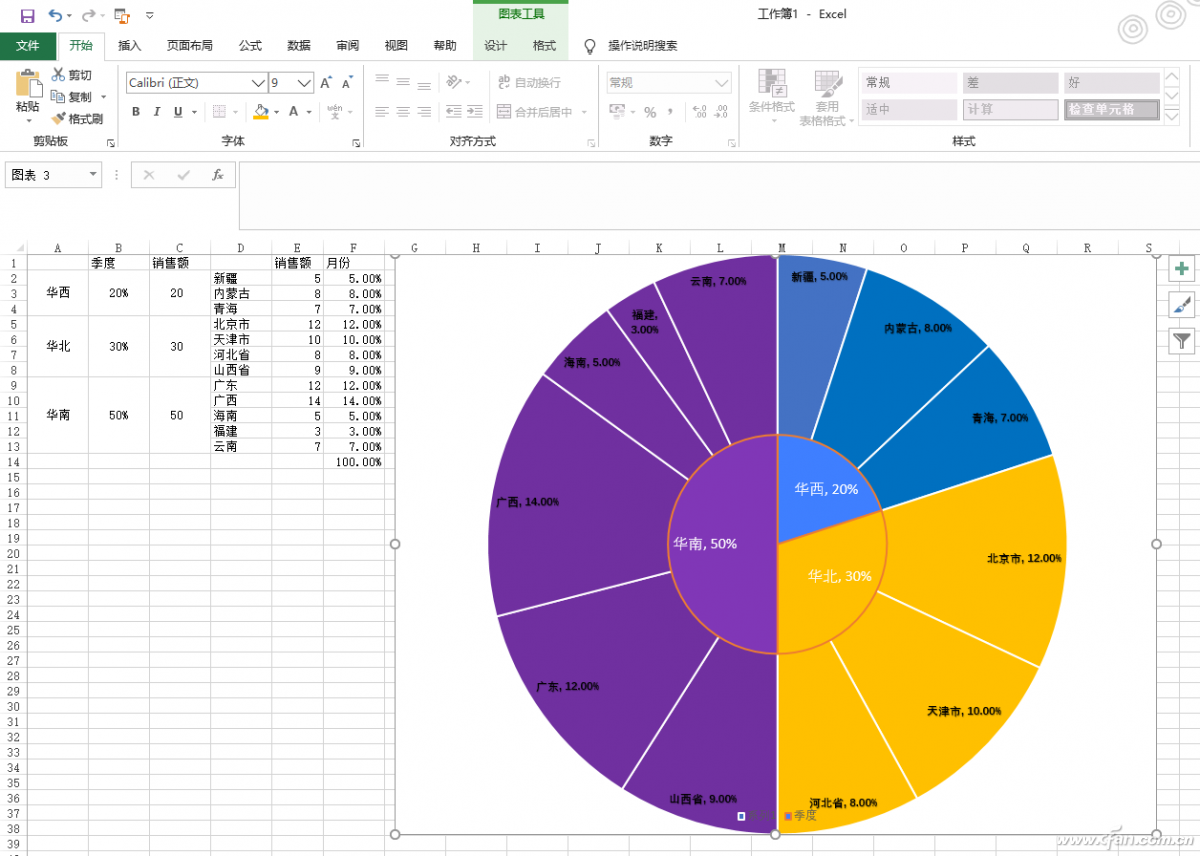This screenshot has width=1200, height=856.
Task: Click the Insert Function fx icon
Action: click(x=218, y=175)
